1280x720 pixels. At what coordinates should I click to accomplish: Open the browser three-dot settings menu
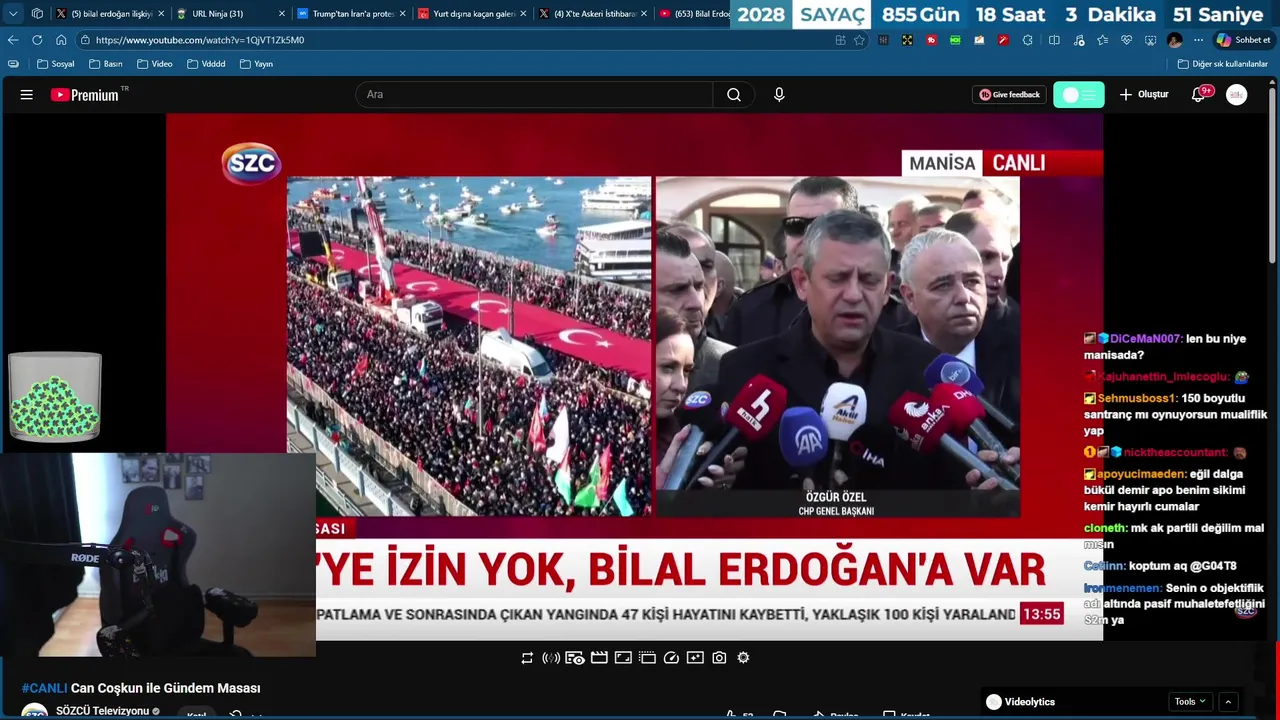1198,40
